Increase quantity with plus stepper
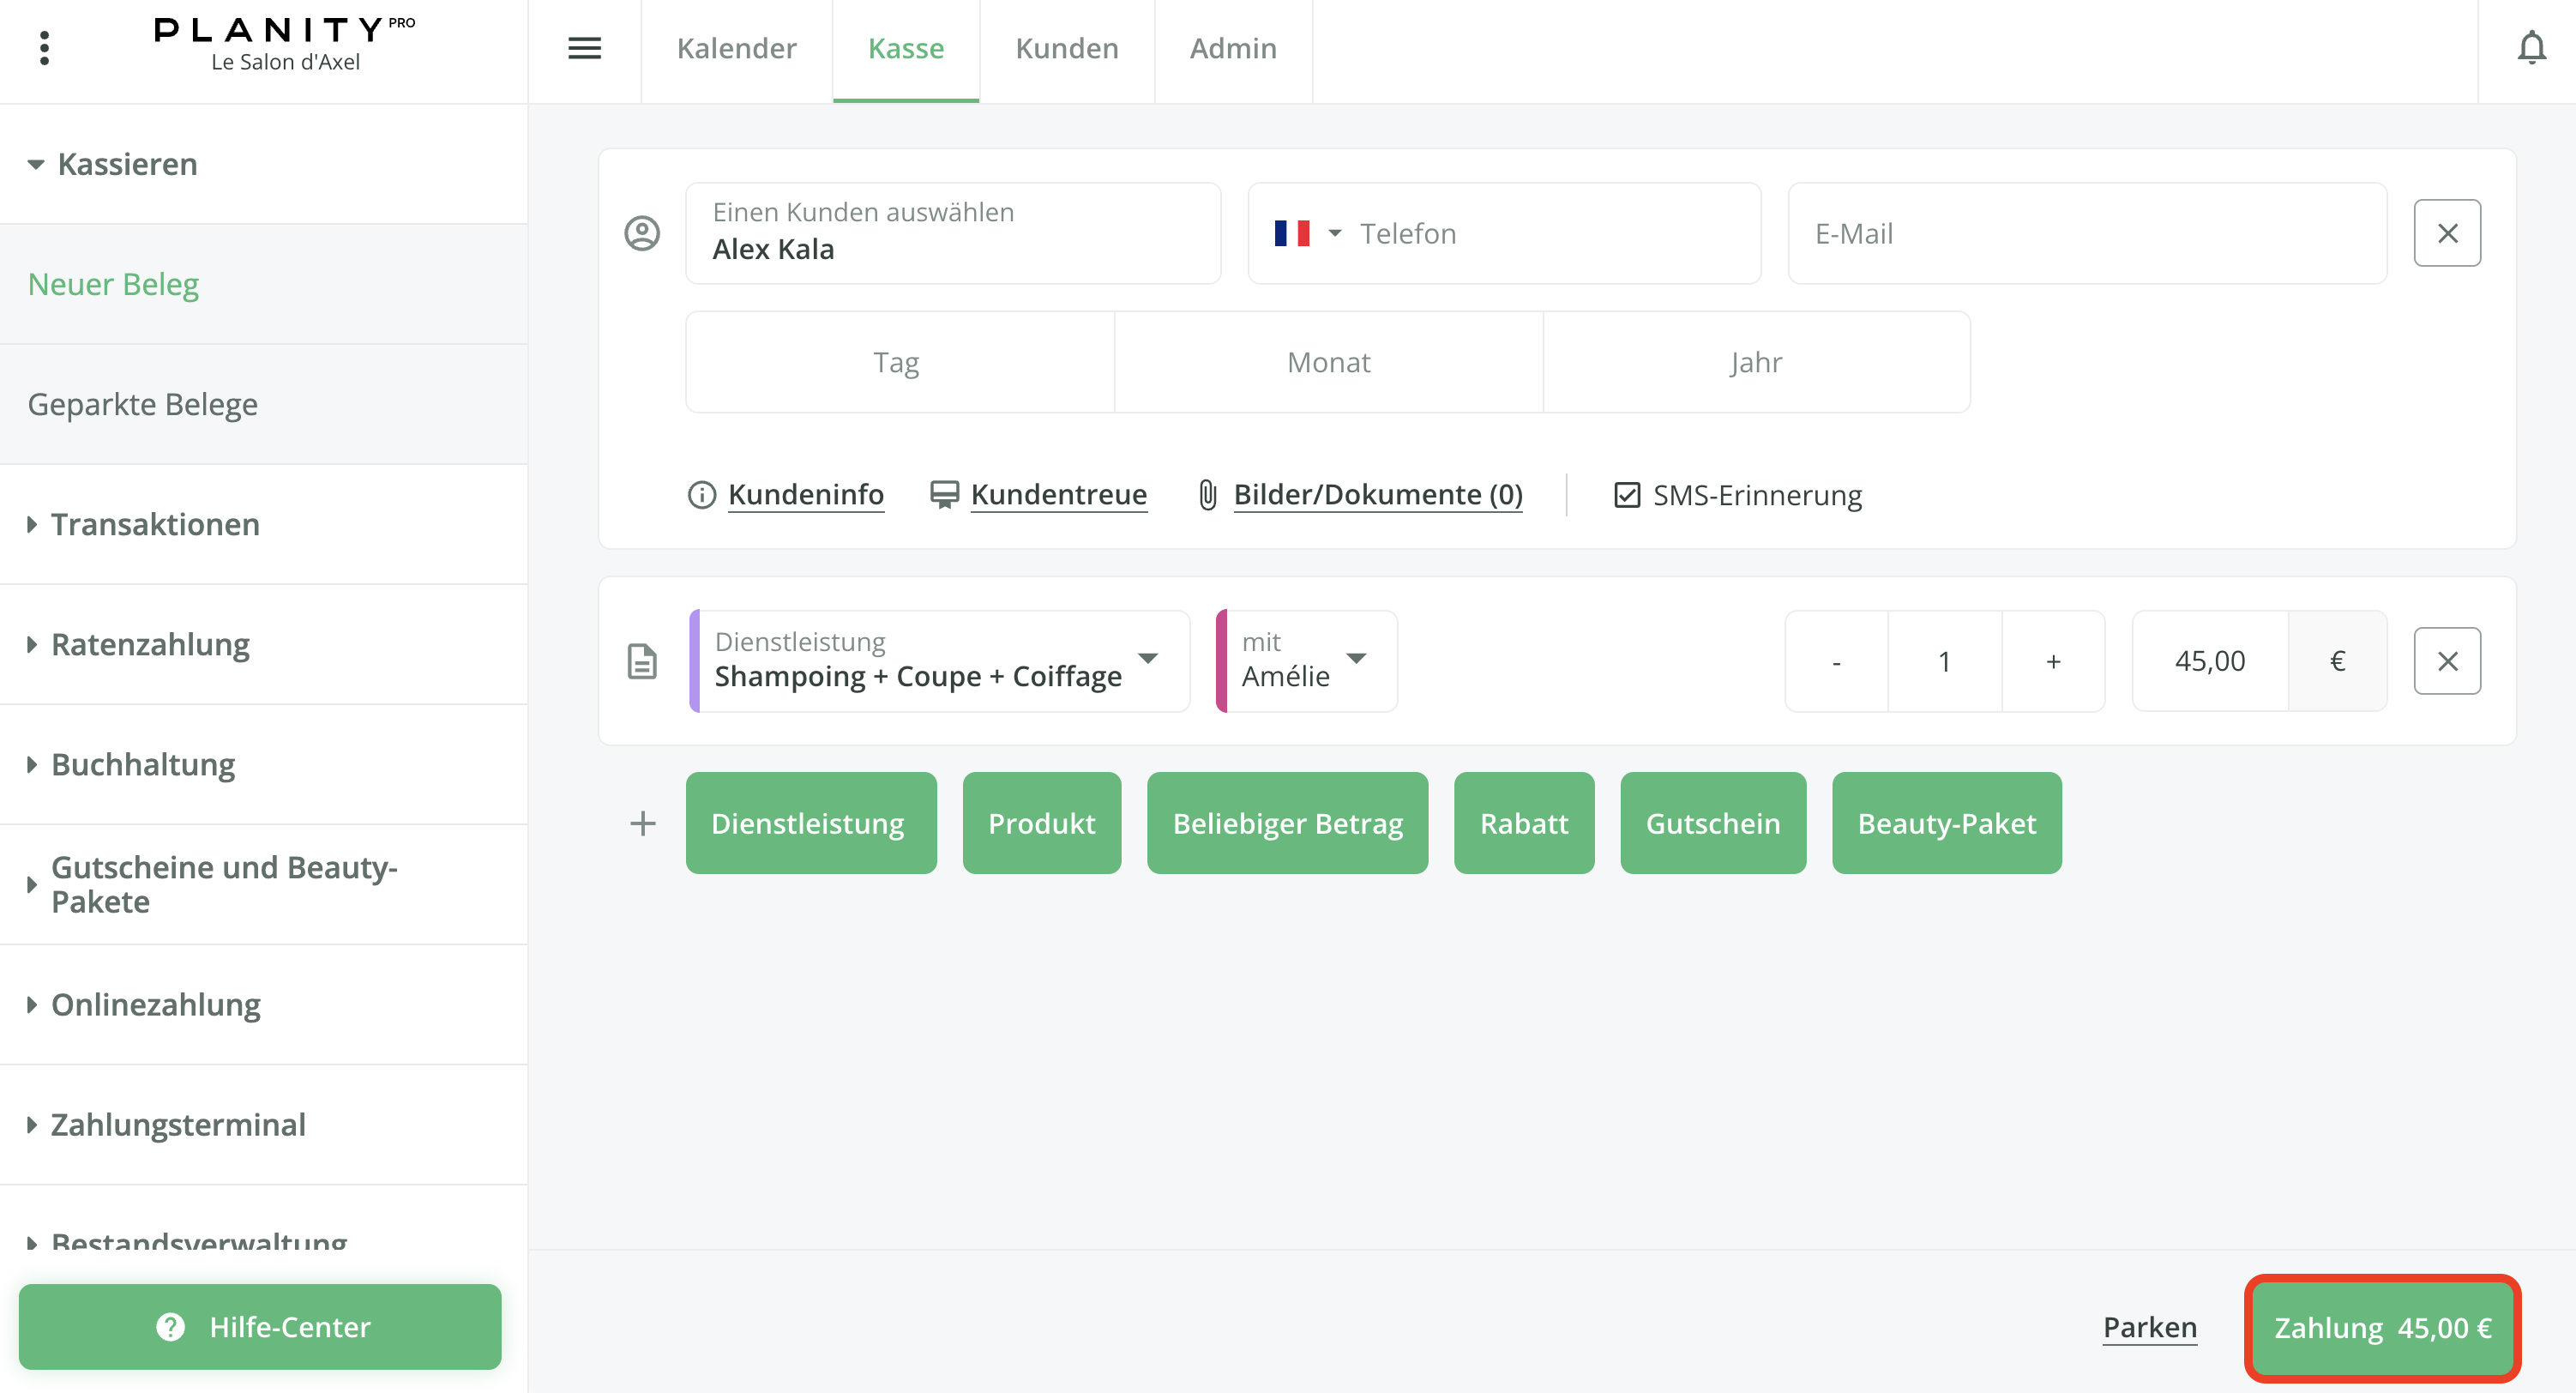 pos(2053,661)
